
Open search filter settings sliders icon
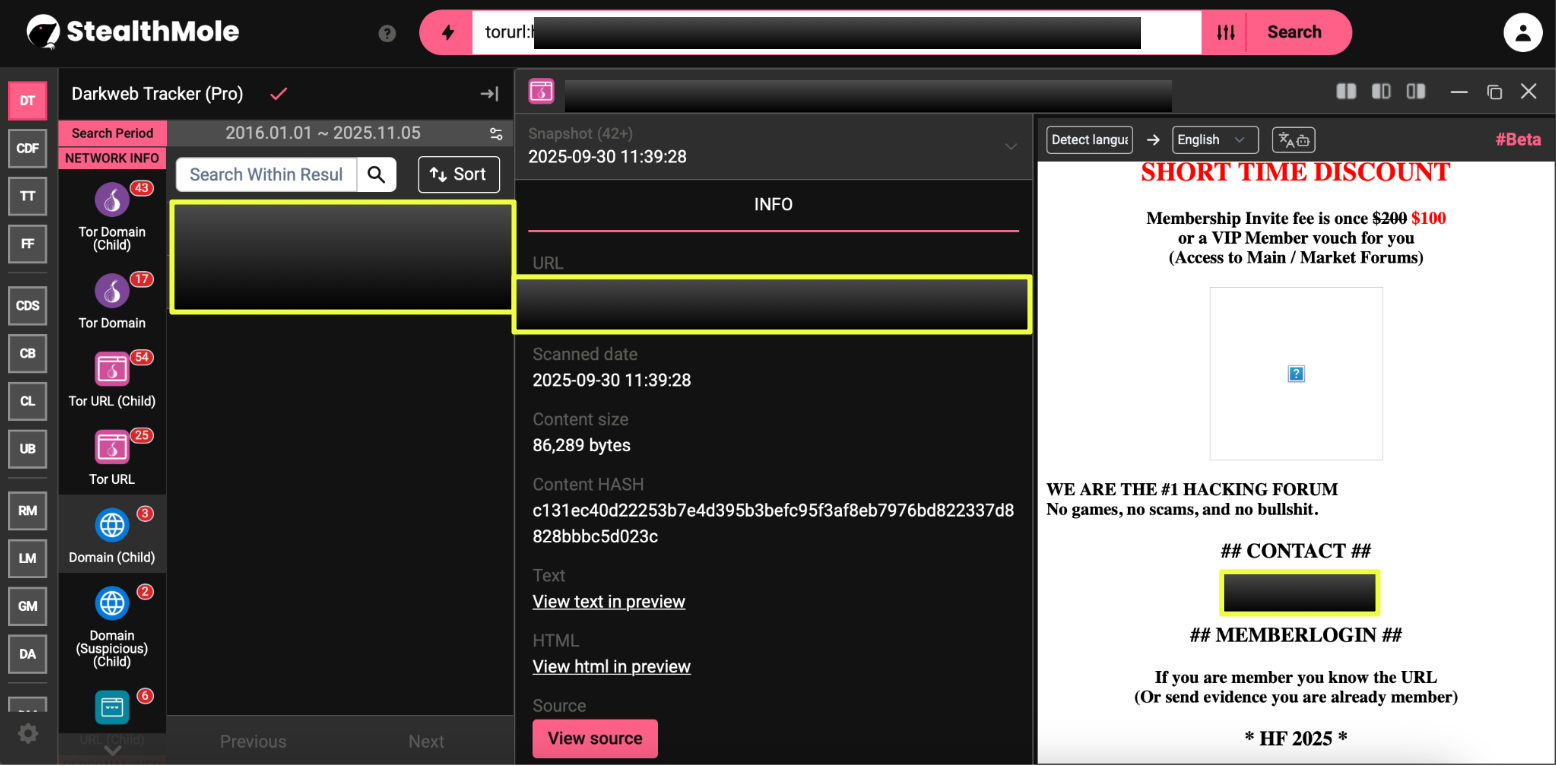pos(1225,33)
